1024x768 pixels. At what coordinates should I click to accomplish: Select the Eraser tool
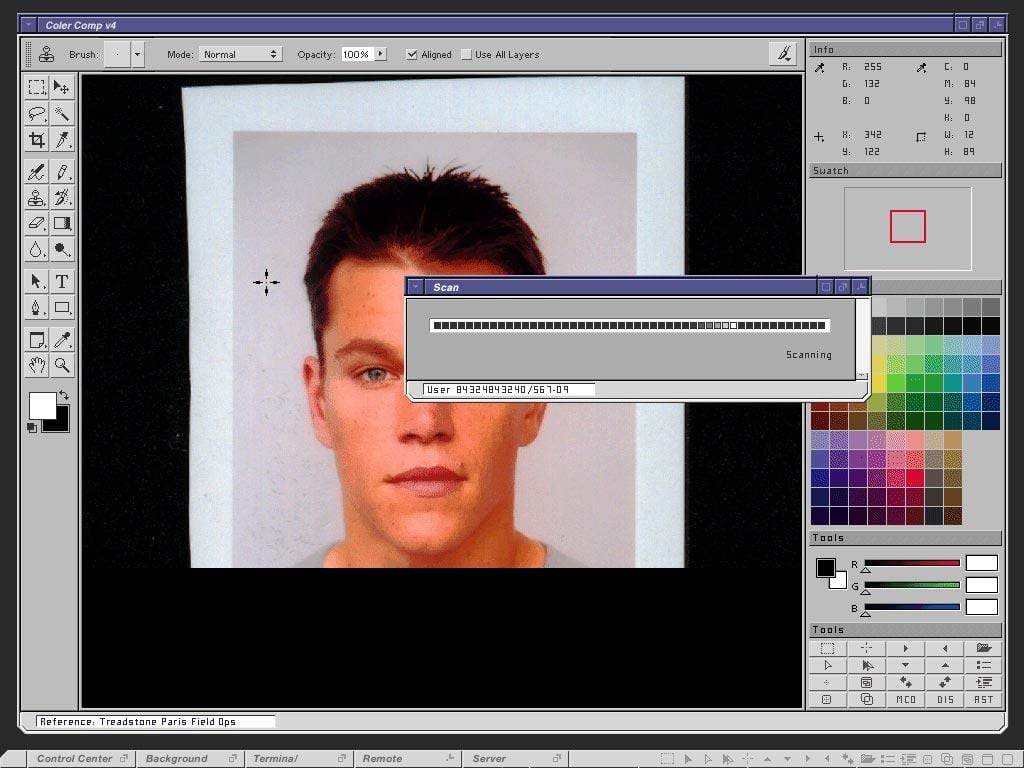coord(37,223)
